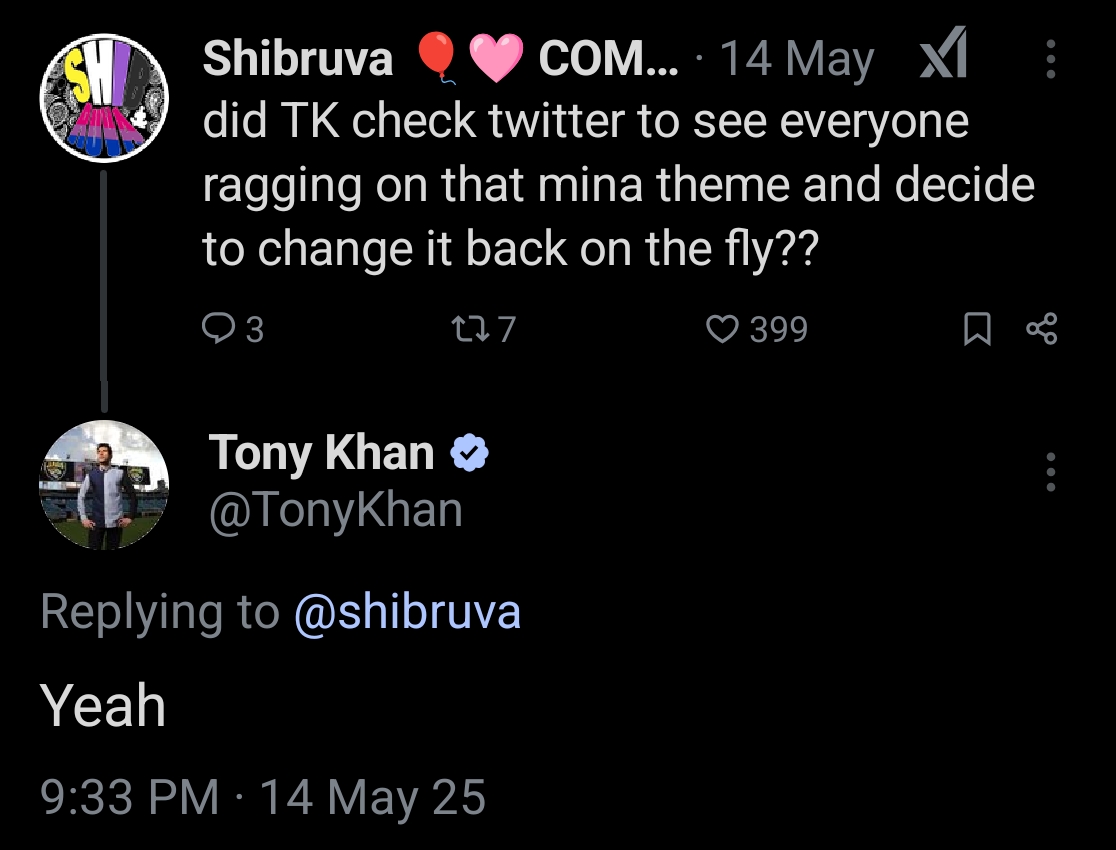The height and width of the screenshot is (850, 1116).
Task: Follow the @shibruva mention link
Action: 407,611
